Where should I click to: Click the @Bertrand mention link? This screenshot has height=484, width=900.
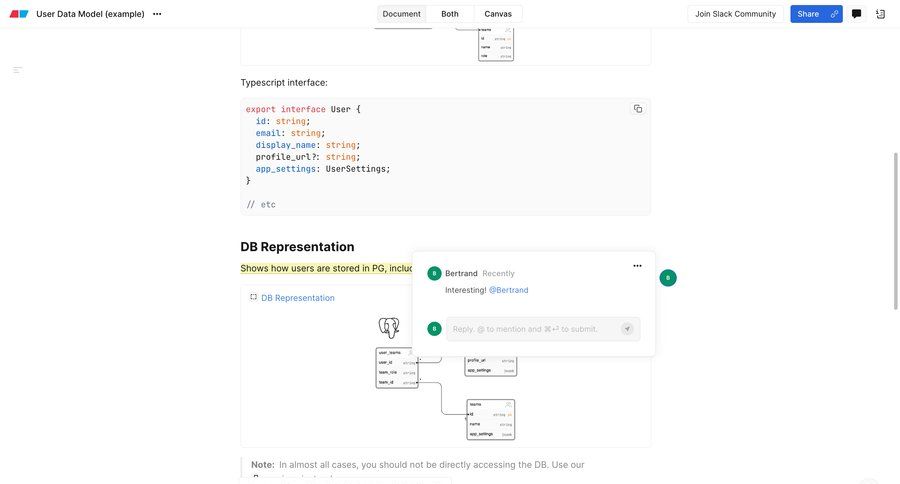tap(509, 290)
